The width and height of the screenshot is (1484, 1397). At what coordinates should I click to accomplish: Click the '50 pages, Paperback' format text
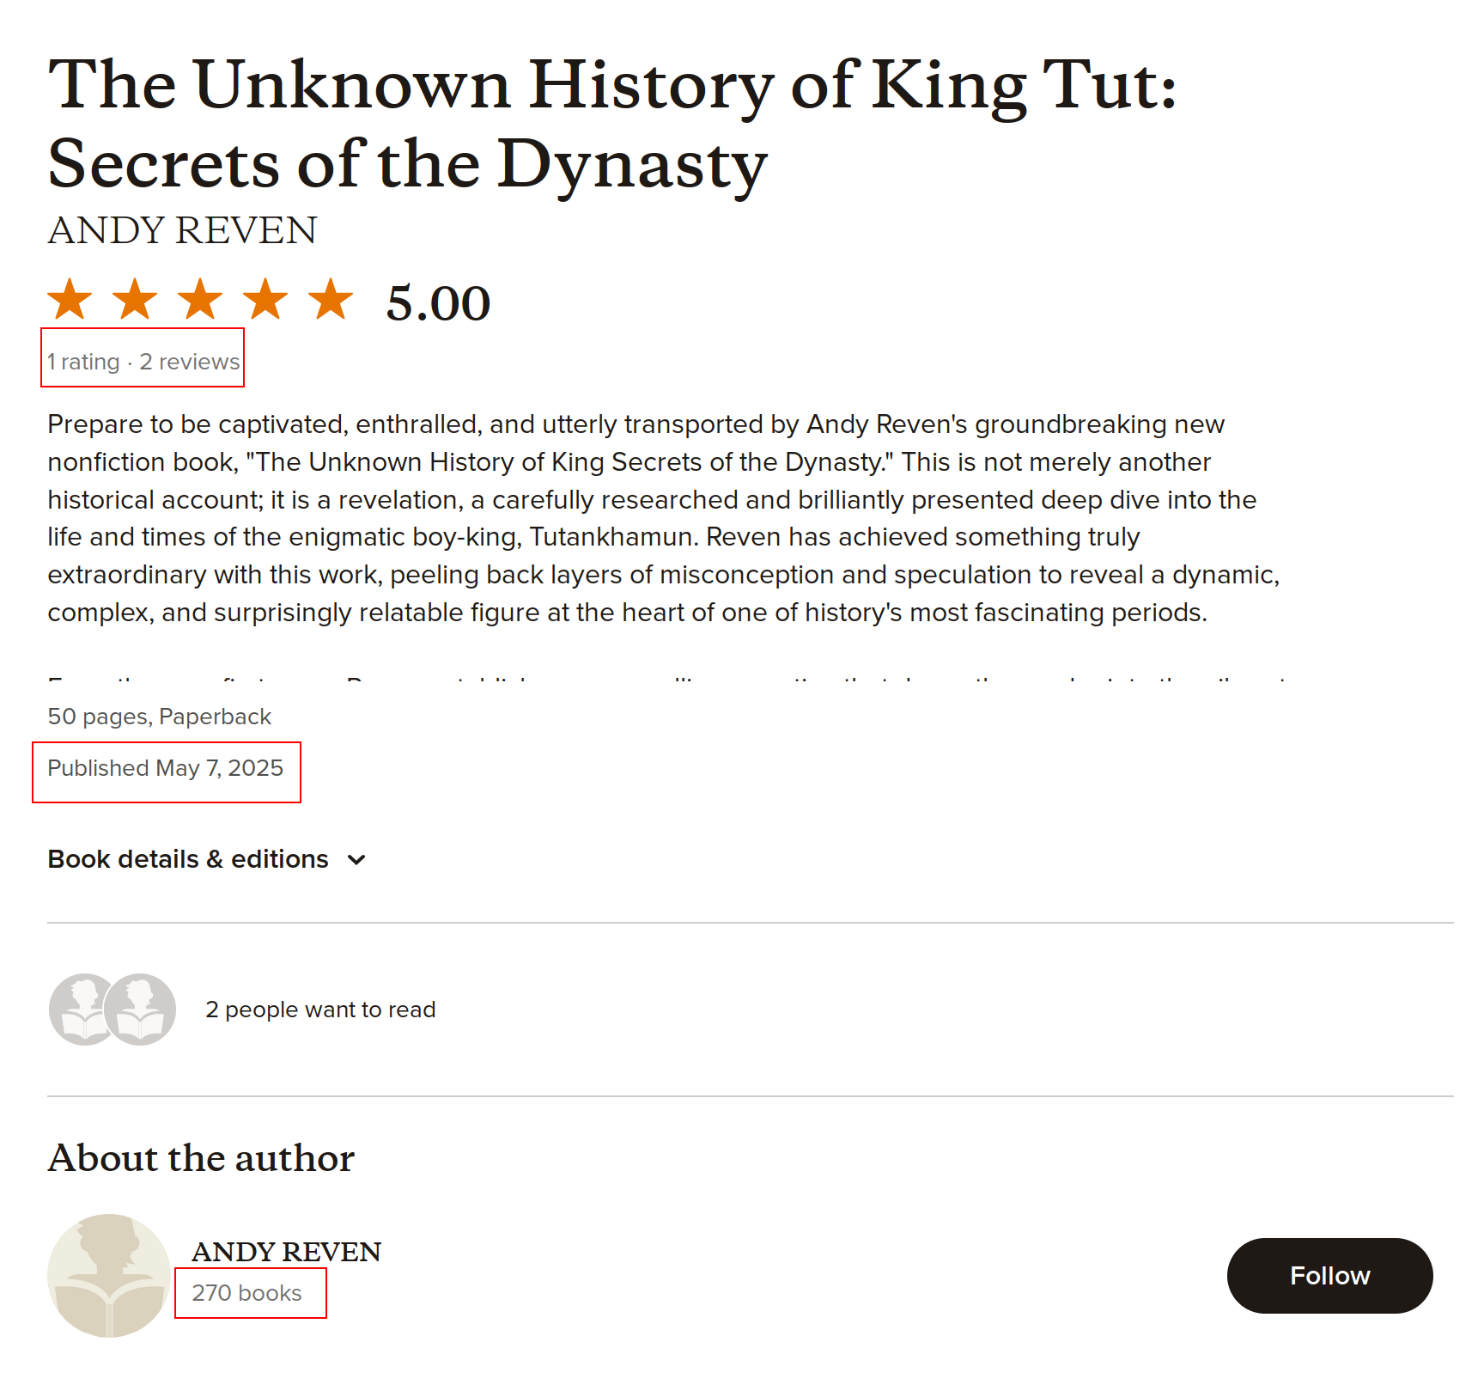(160, 717)
